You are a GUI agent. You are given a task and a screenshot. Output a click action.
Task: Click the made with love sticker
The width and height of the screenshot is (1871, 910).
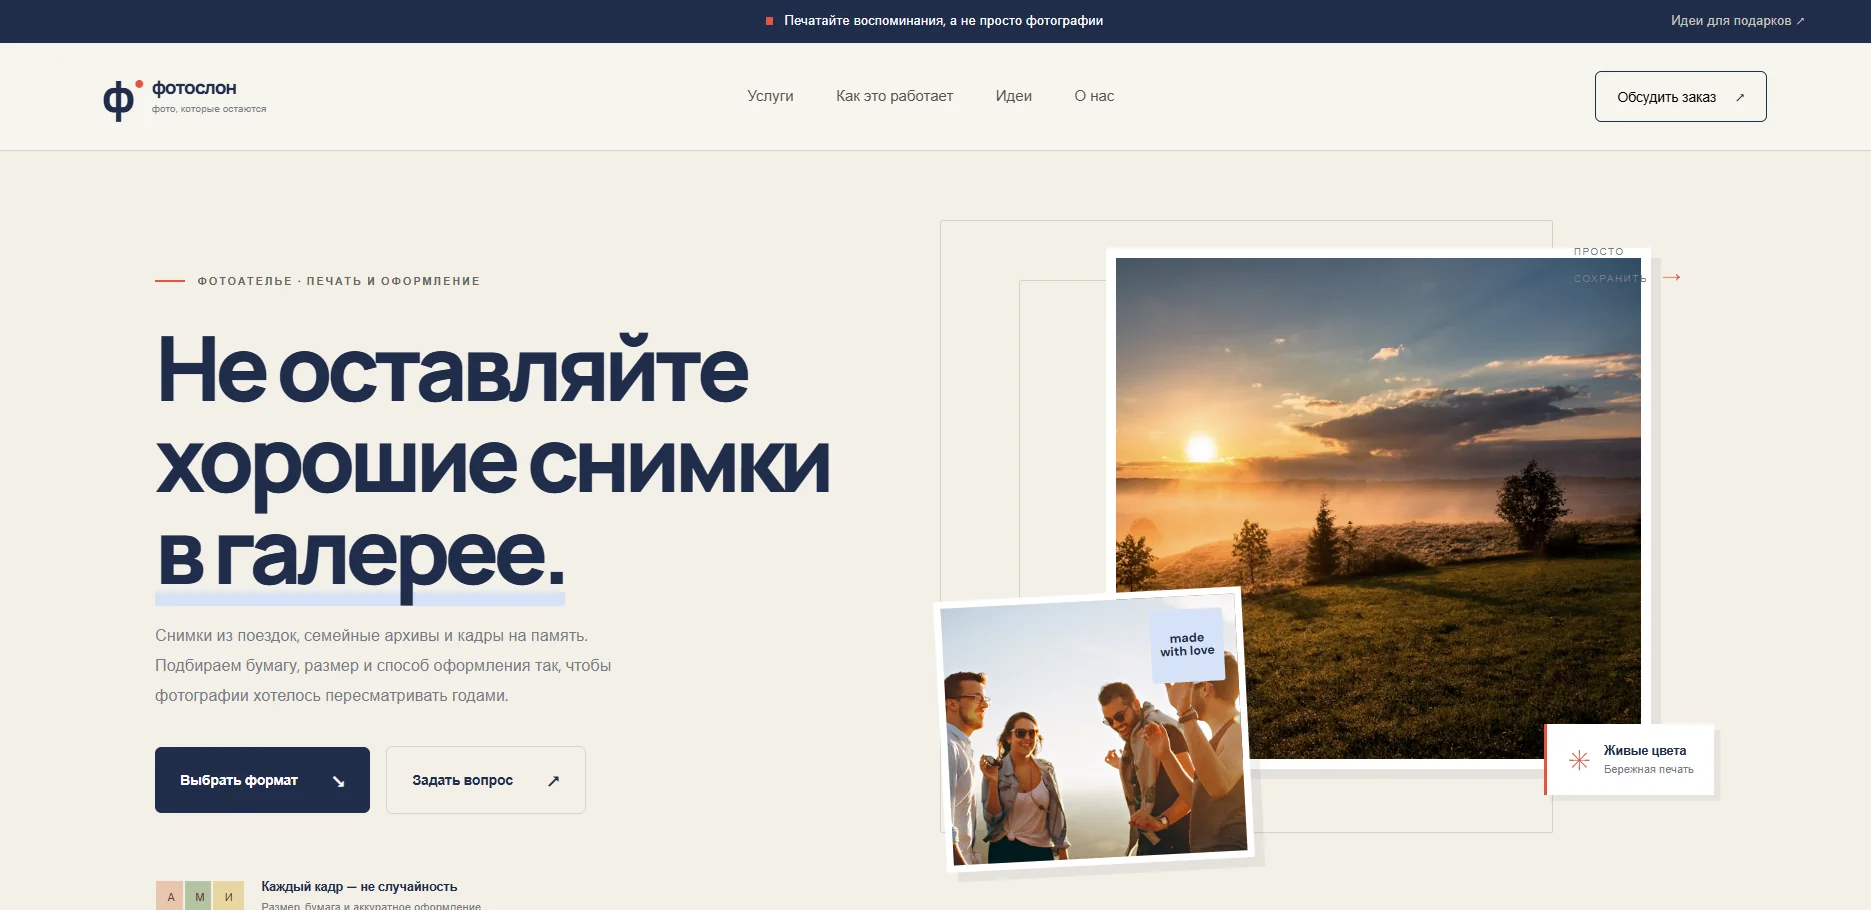[1187, 645]
